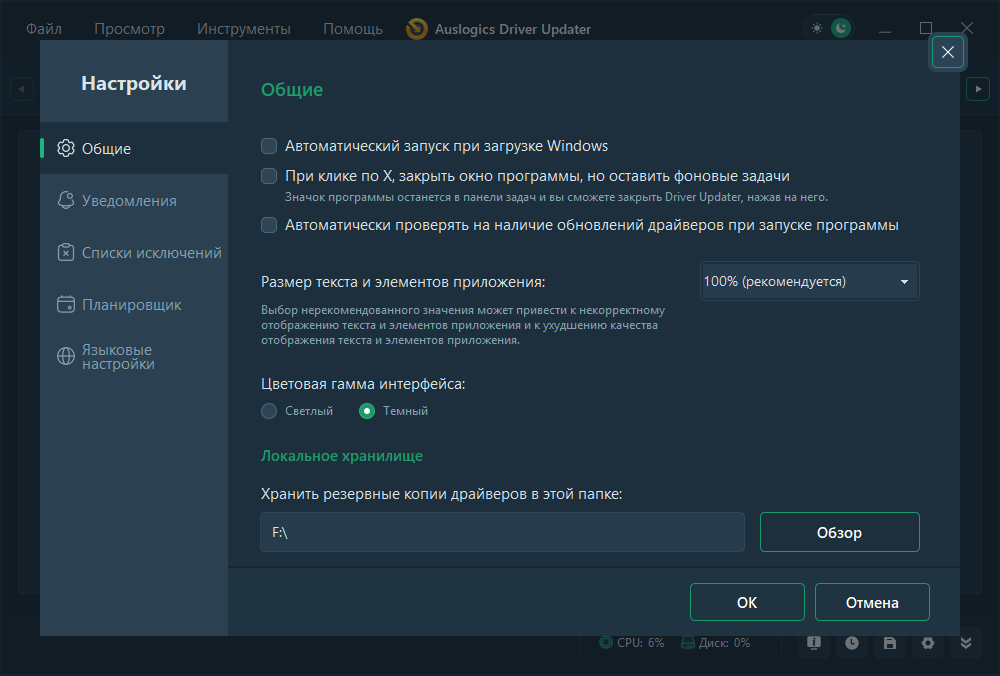This screenshot has width=1000, height=676.
Task: Click the Цветовая гамма интерфейса label
Action: (363, 384)
